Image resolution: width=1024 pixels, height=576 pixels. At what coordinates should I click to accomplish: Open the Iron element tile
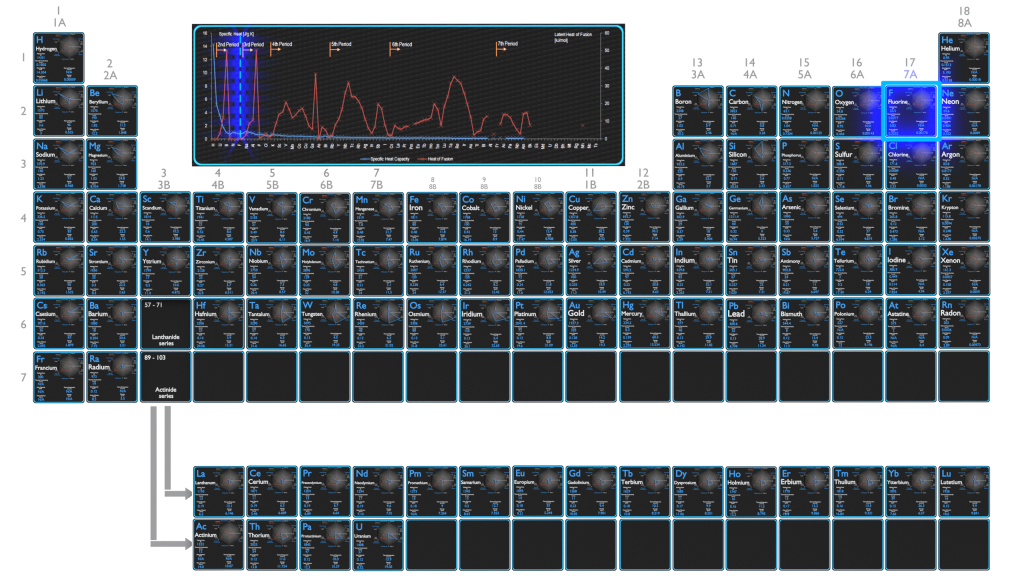click(x=431, y=217)
